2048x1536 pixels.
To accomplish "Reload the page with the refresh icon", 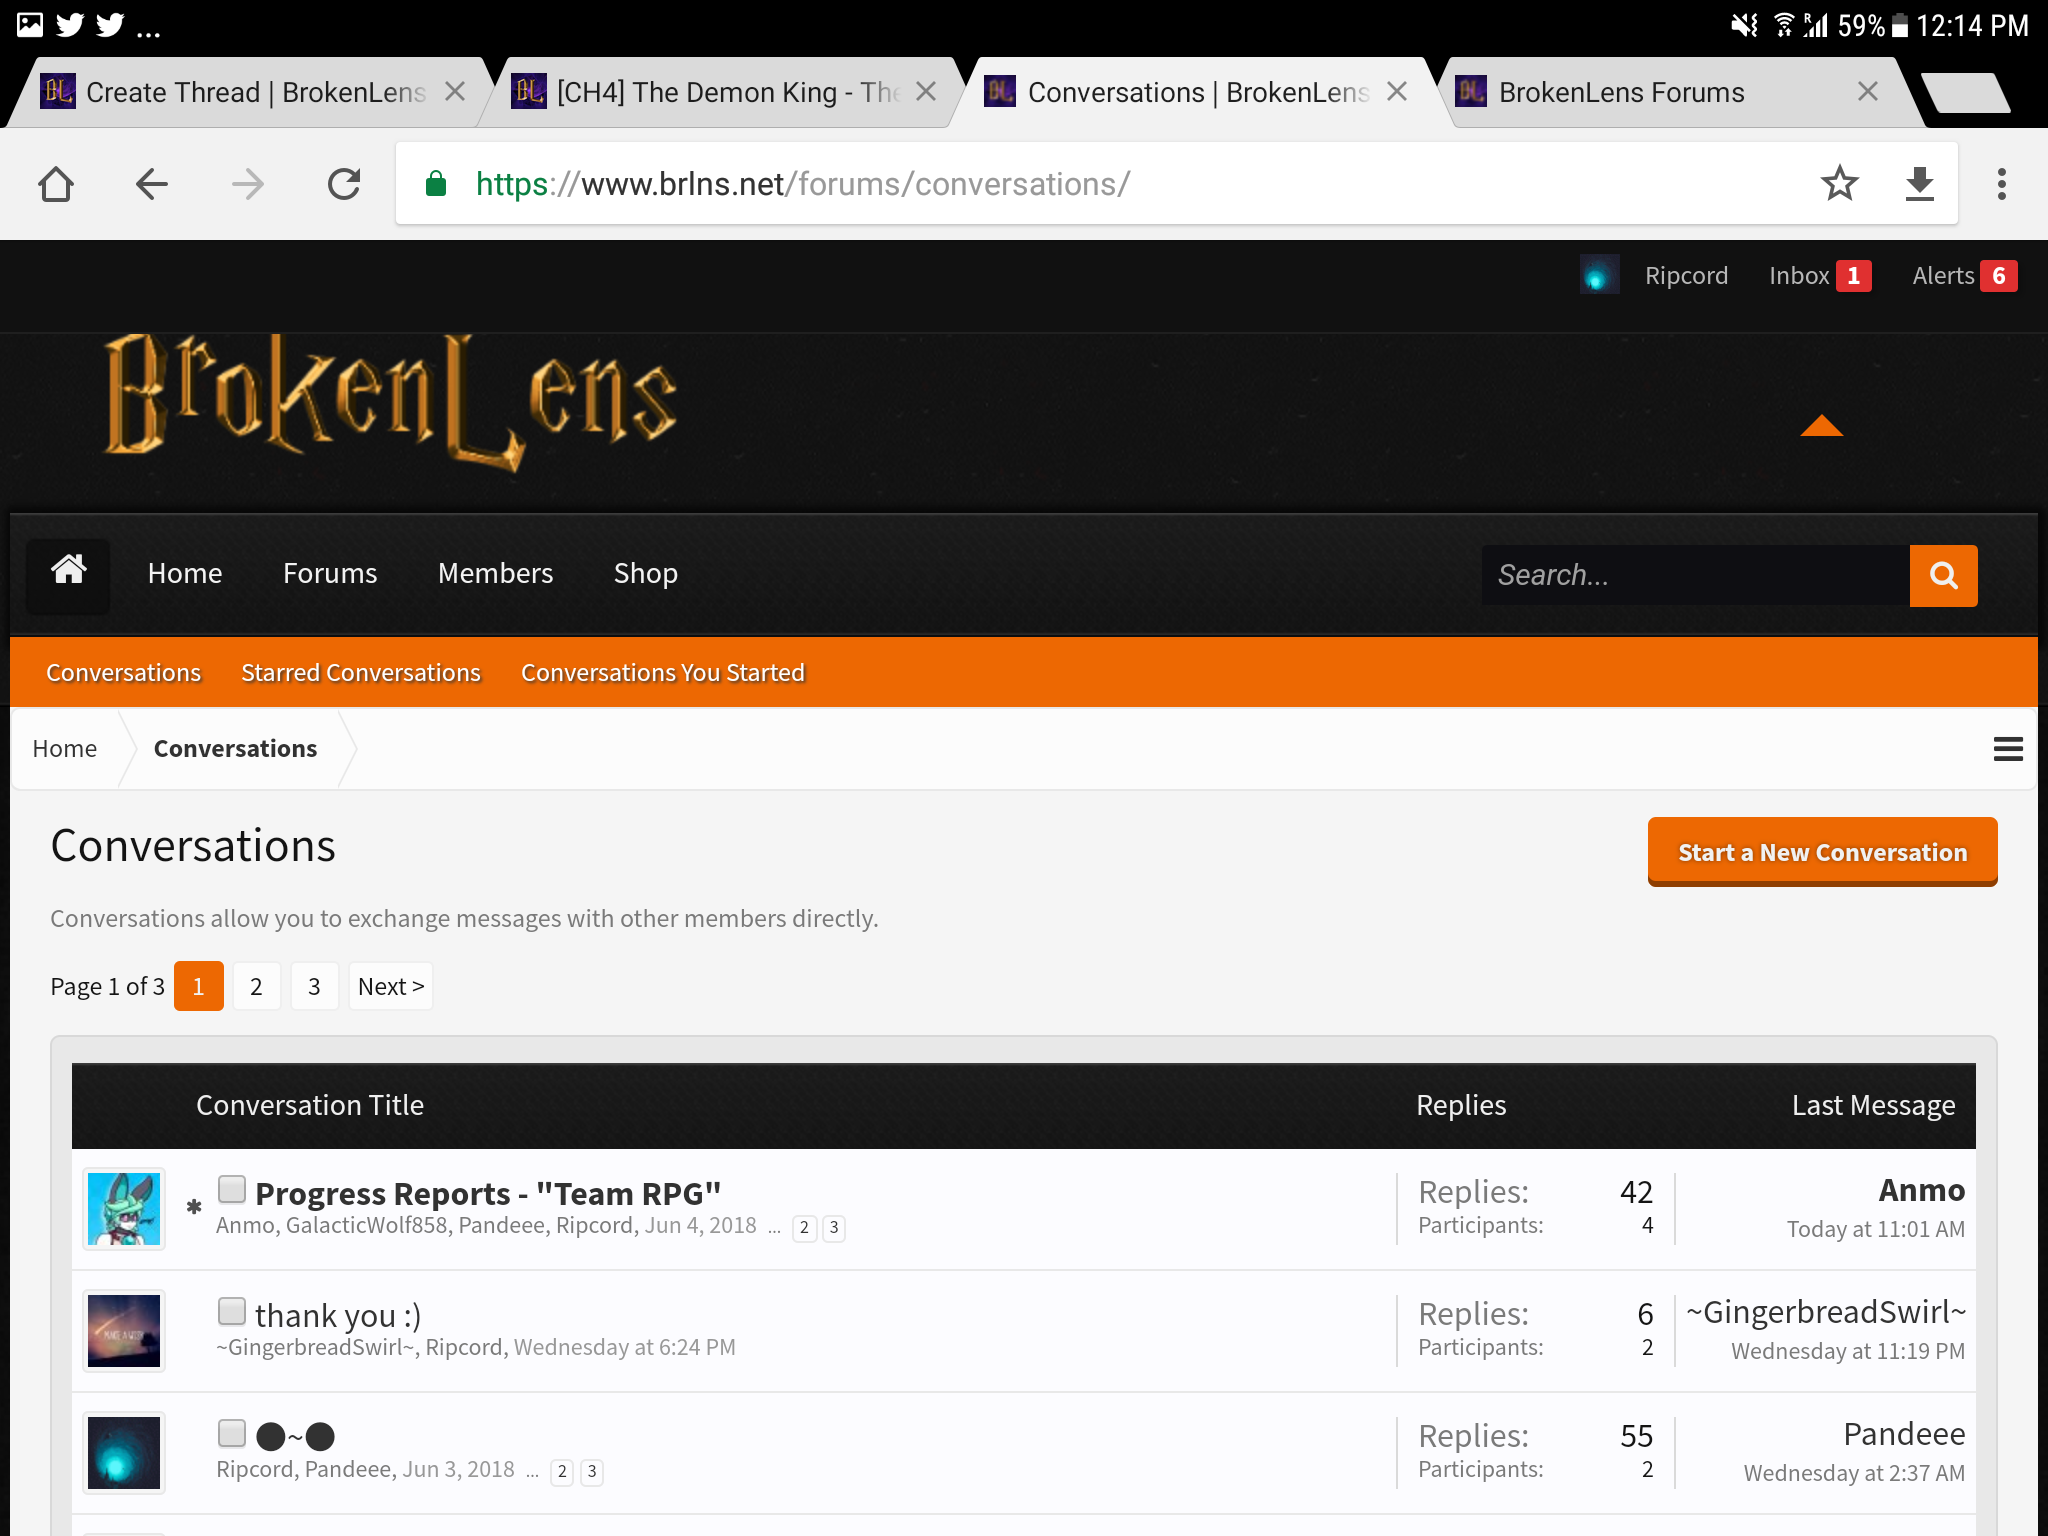I will [x=344, y=184].
